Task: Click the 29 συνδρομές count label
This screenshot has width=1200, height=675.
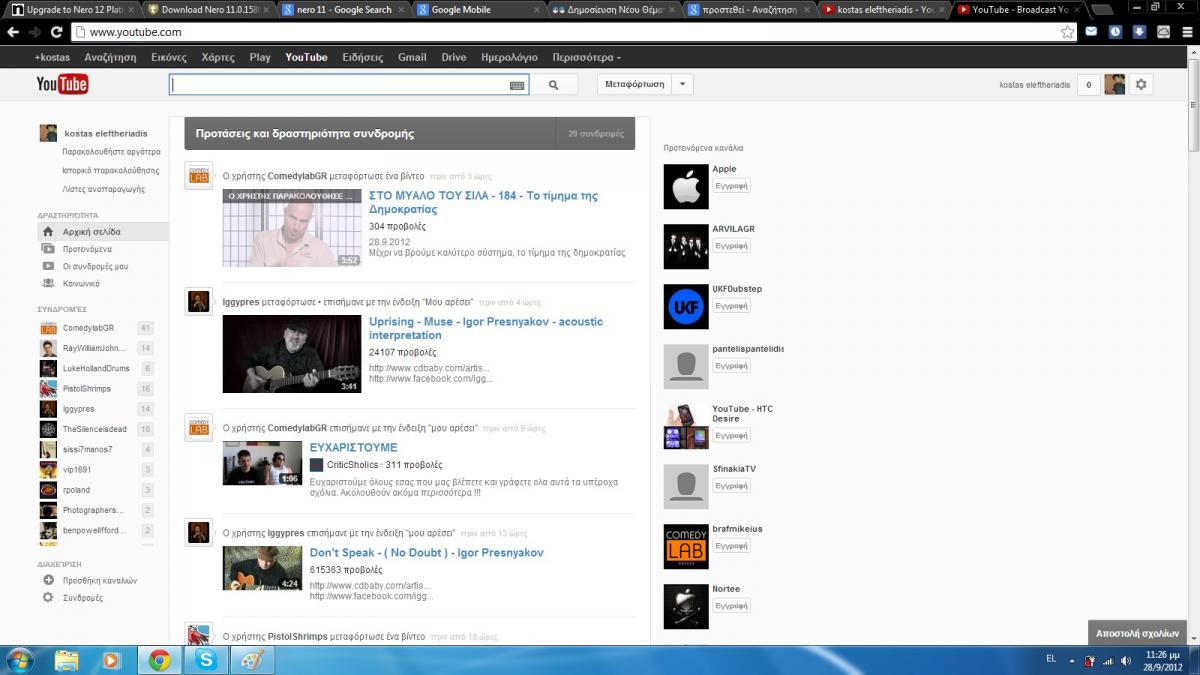Action: pyautogui.click(x=596, y=133)
